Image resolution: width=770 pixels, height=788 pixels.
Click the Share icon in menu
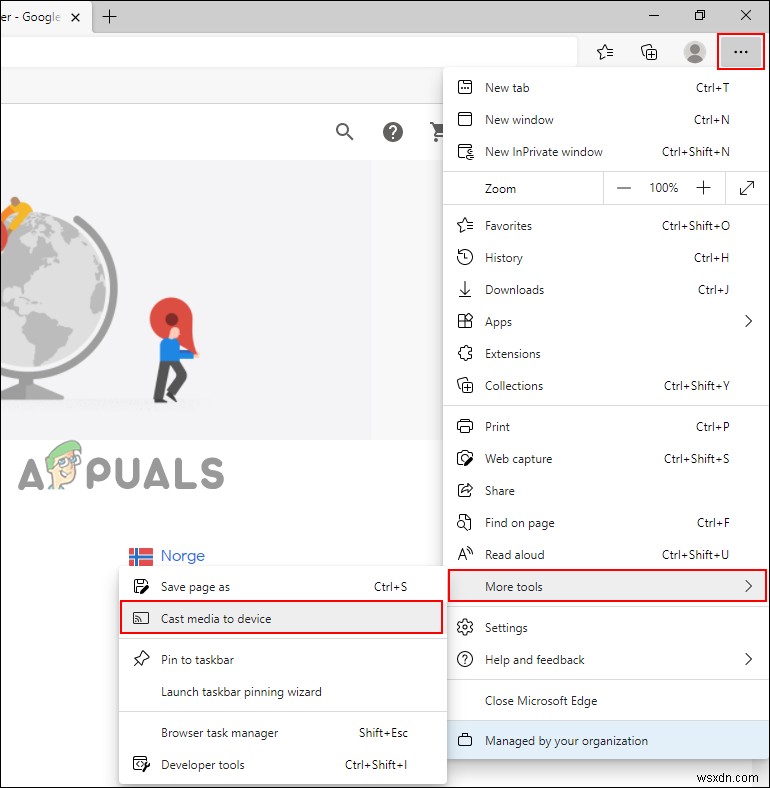[465, 490]
